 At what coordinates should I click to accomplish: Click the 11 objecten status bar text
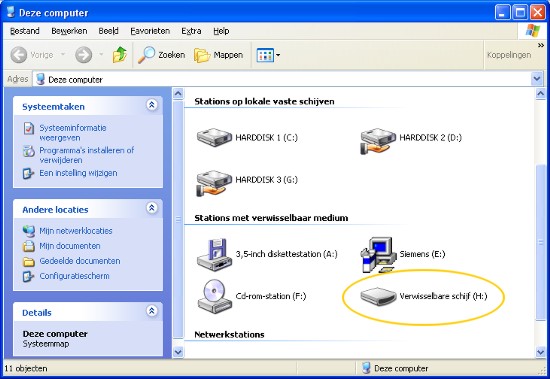pos(26,368)
